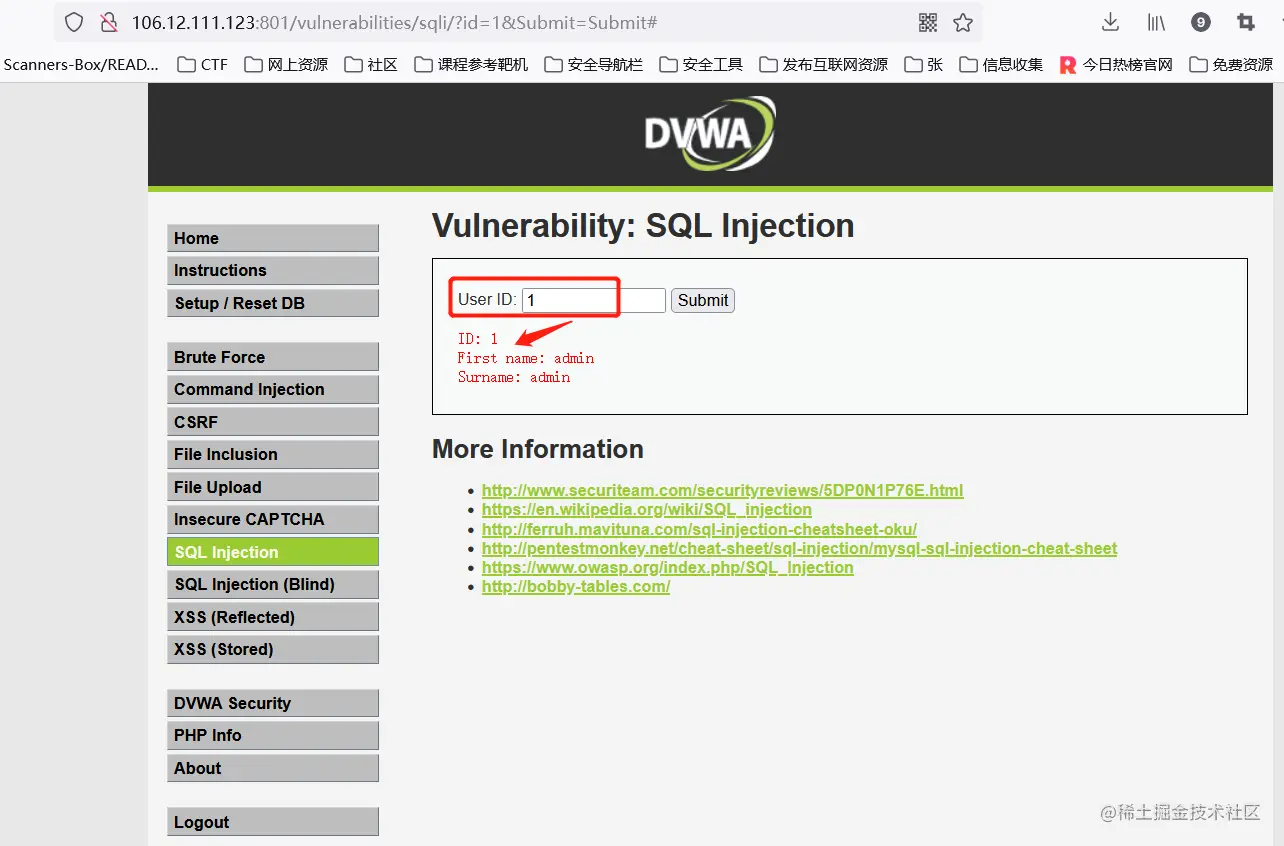Screen dimensions: 1284x846
Task: Open the ferruh.mavituna.com cheatsheet link
Action: [699, 529]
